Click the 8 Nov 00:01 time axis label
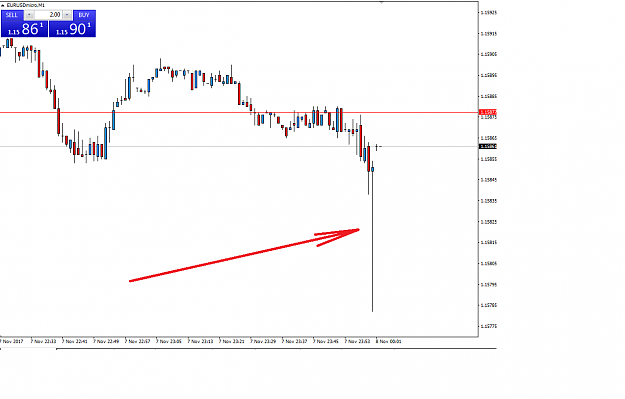 click(389, 342)
